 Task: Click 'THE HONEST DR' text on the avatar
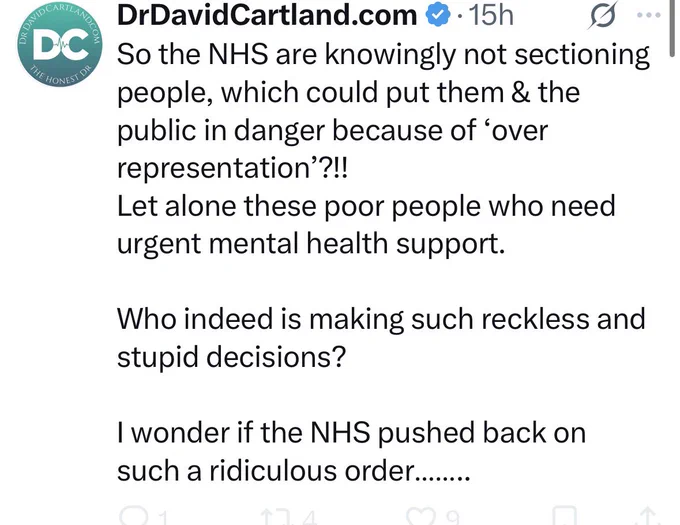(x=59, y=76)
